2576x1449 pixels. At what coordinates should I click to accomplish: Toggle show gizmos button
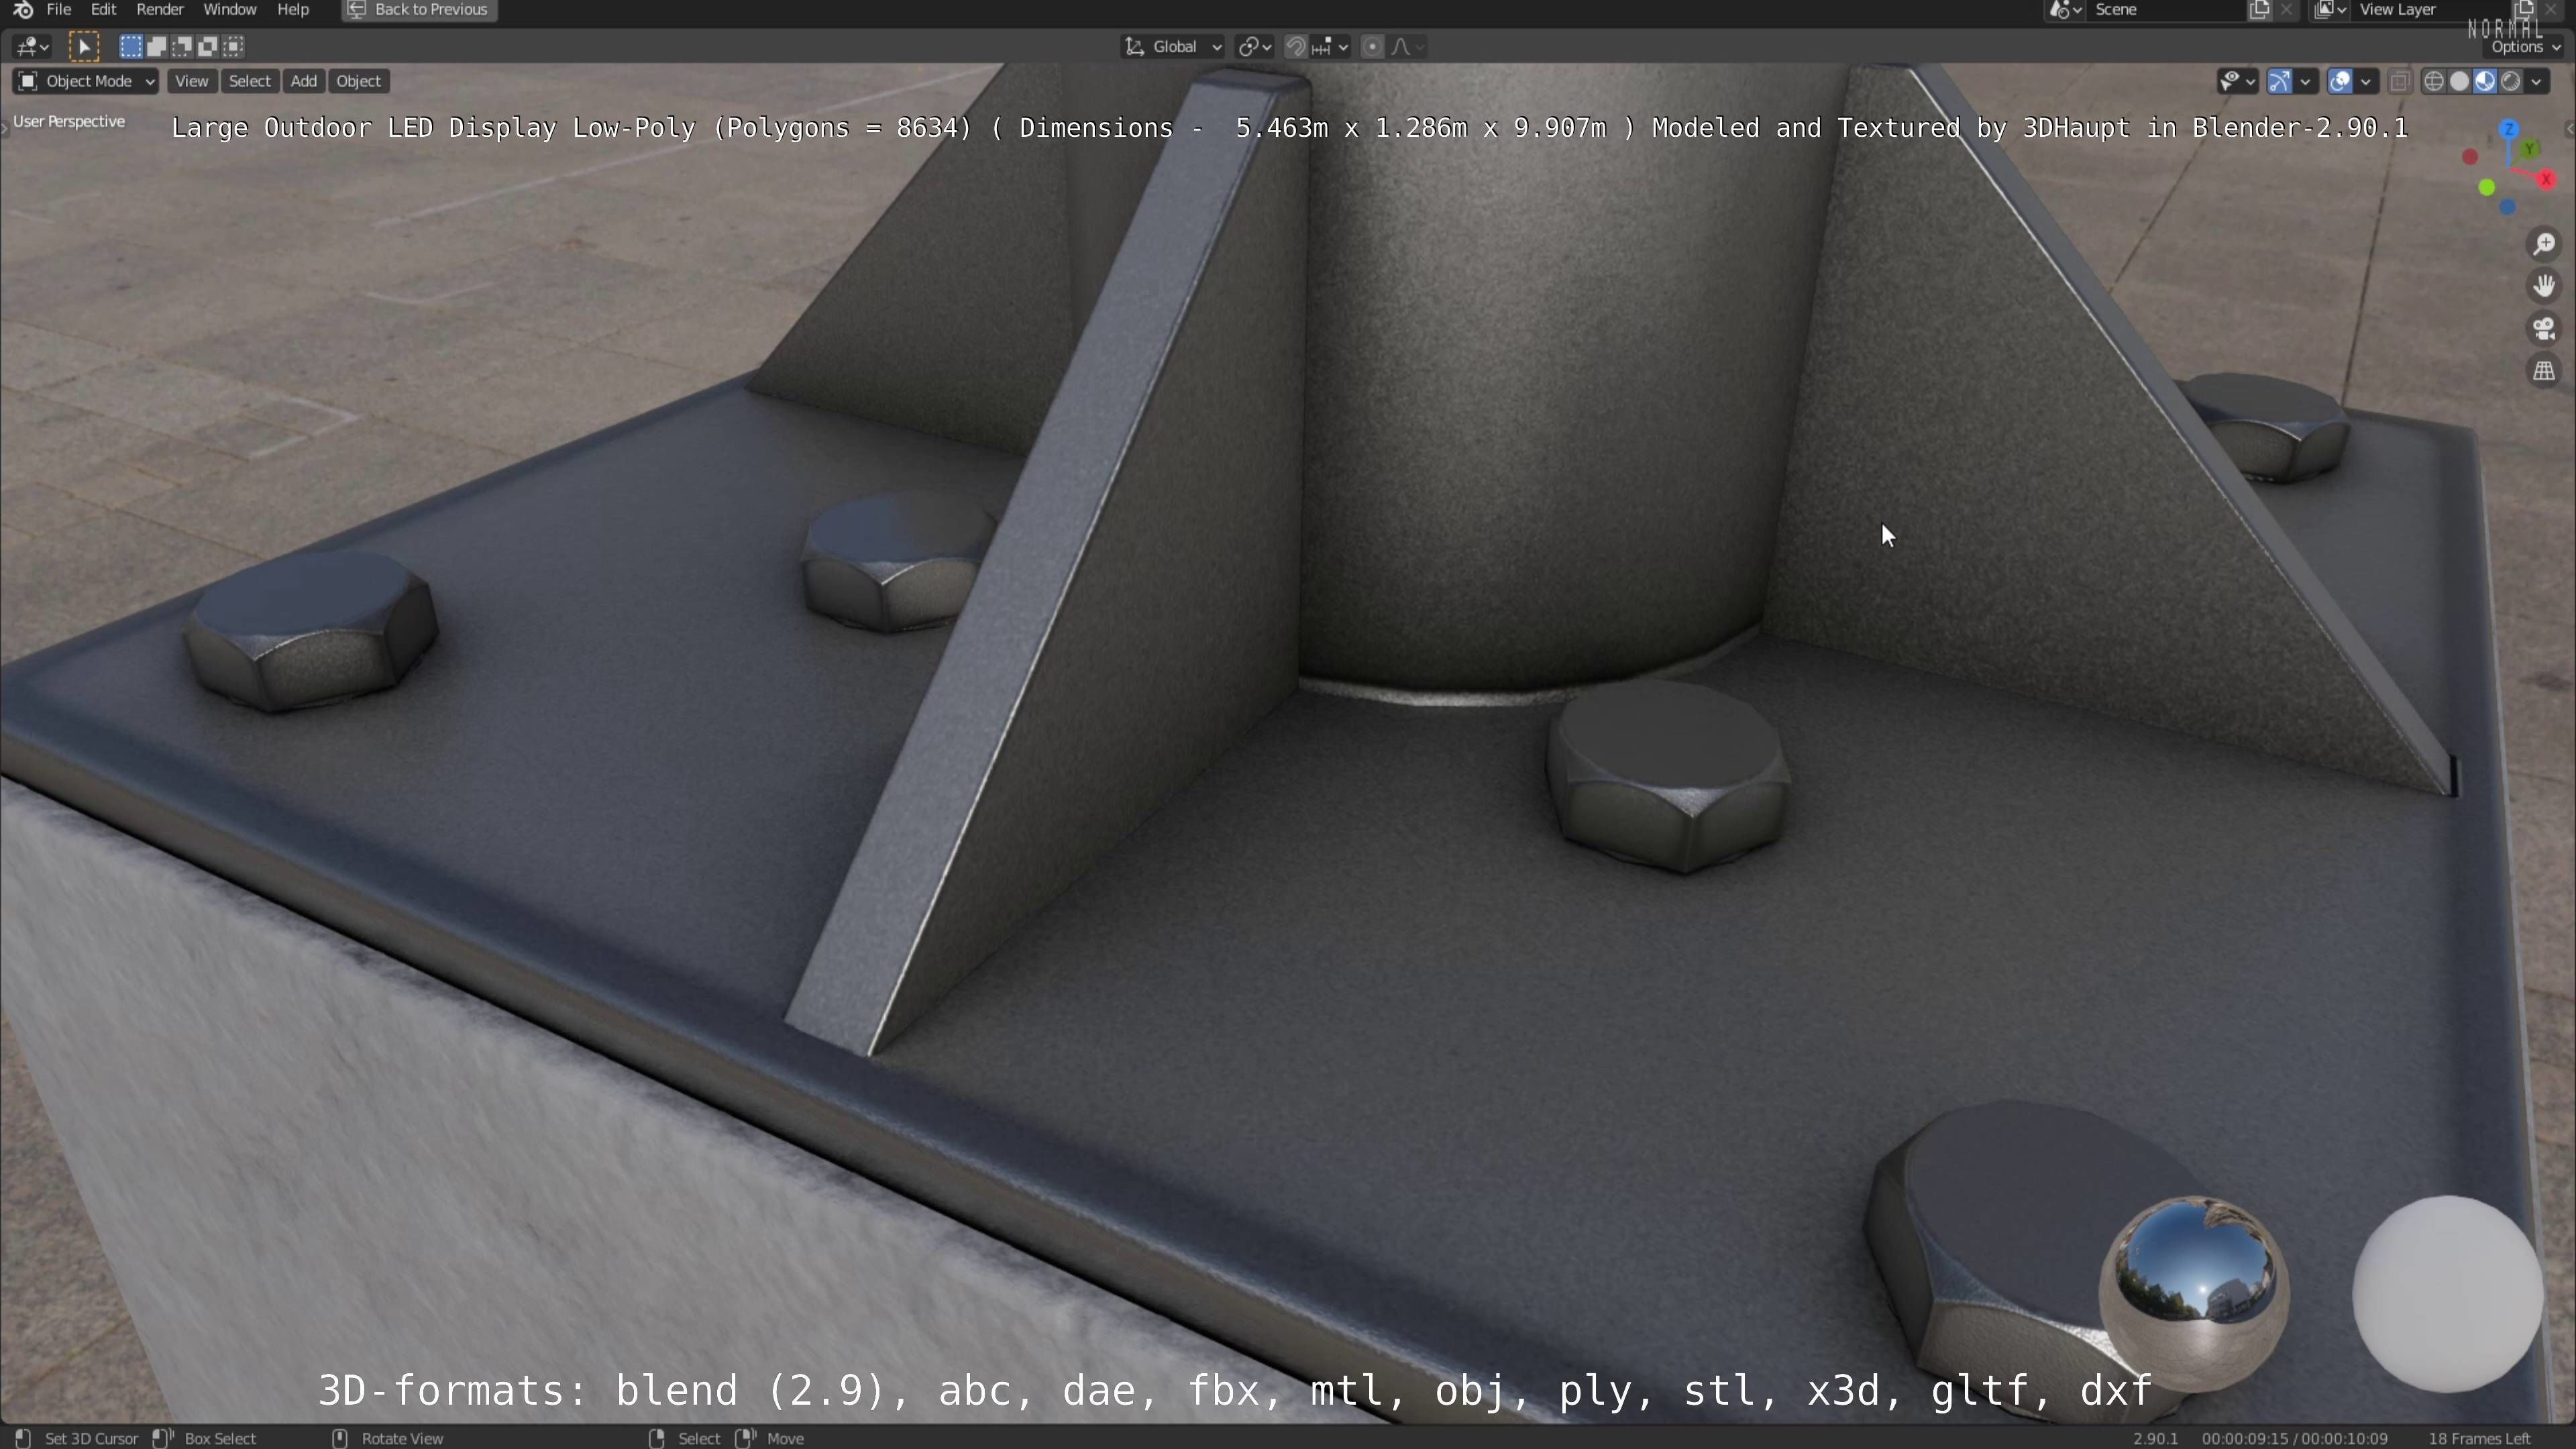click(2280, 82)
